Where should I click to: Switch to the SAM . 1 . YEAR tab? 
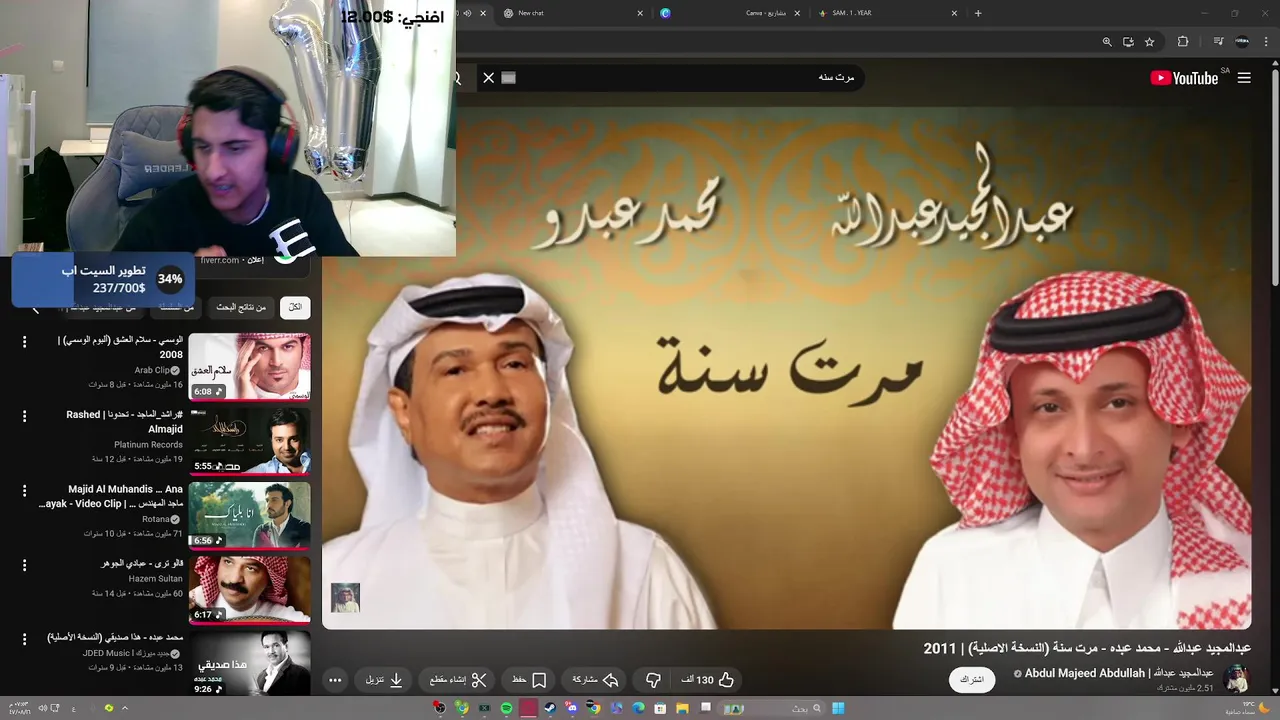pos(885,13)
